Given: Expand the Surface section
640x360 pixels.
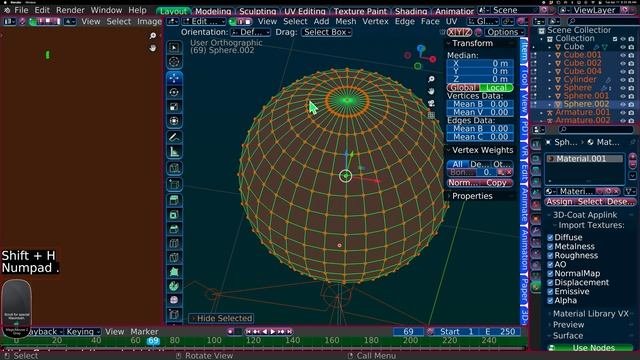Looking at the screenshot, I should [x=568, y=336].
